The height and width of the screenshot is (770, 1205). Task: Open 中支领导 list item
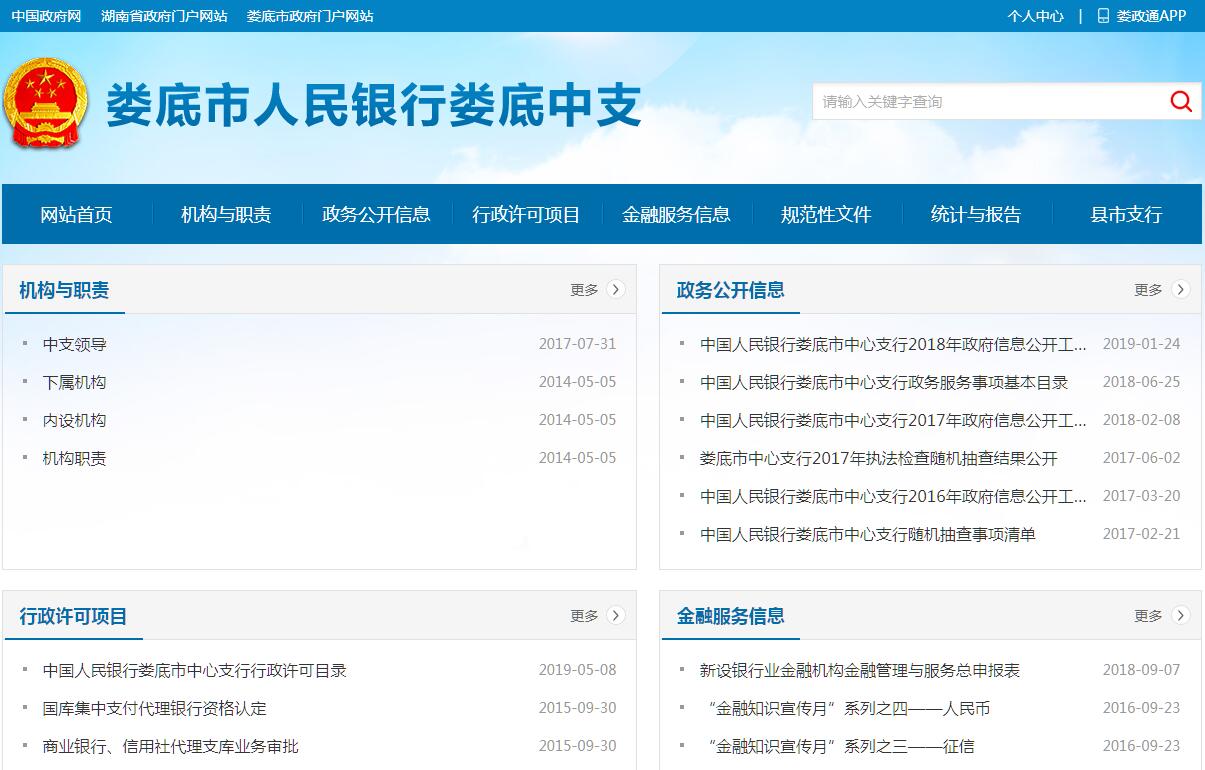75,344
